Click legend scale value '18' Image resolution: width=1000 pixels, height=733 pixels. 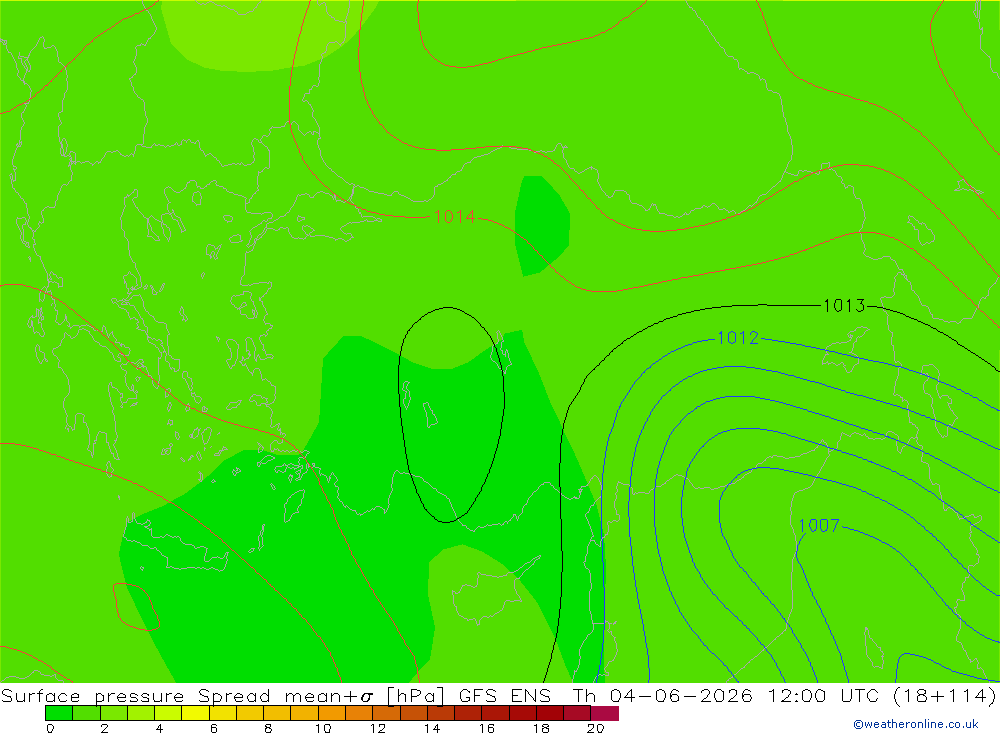pyautogui.click(x=541, y=728)
